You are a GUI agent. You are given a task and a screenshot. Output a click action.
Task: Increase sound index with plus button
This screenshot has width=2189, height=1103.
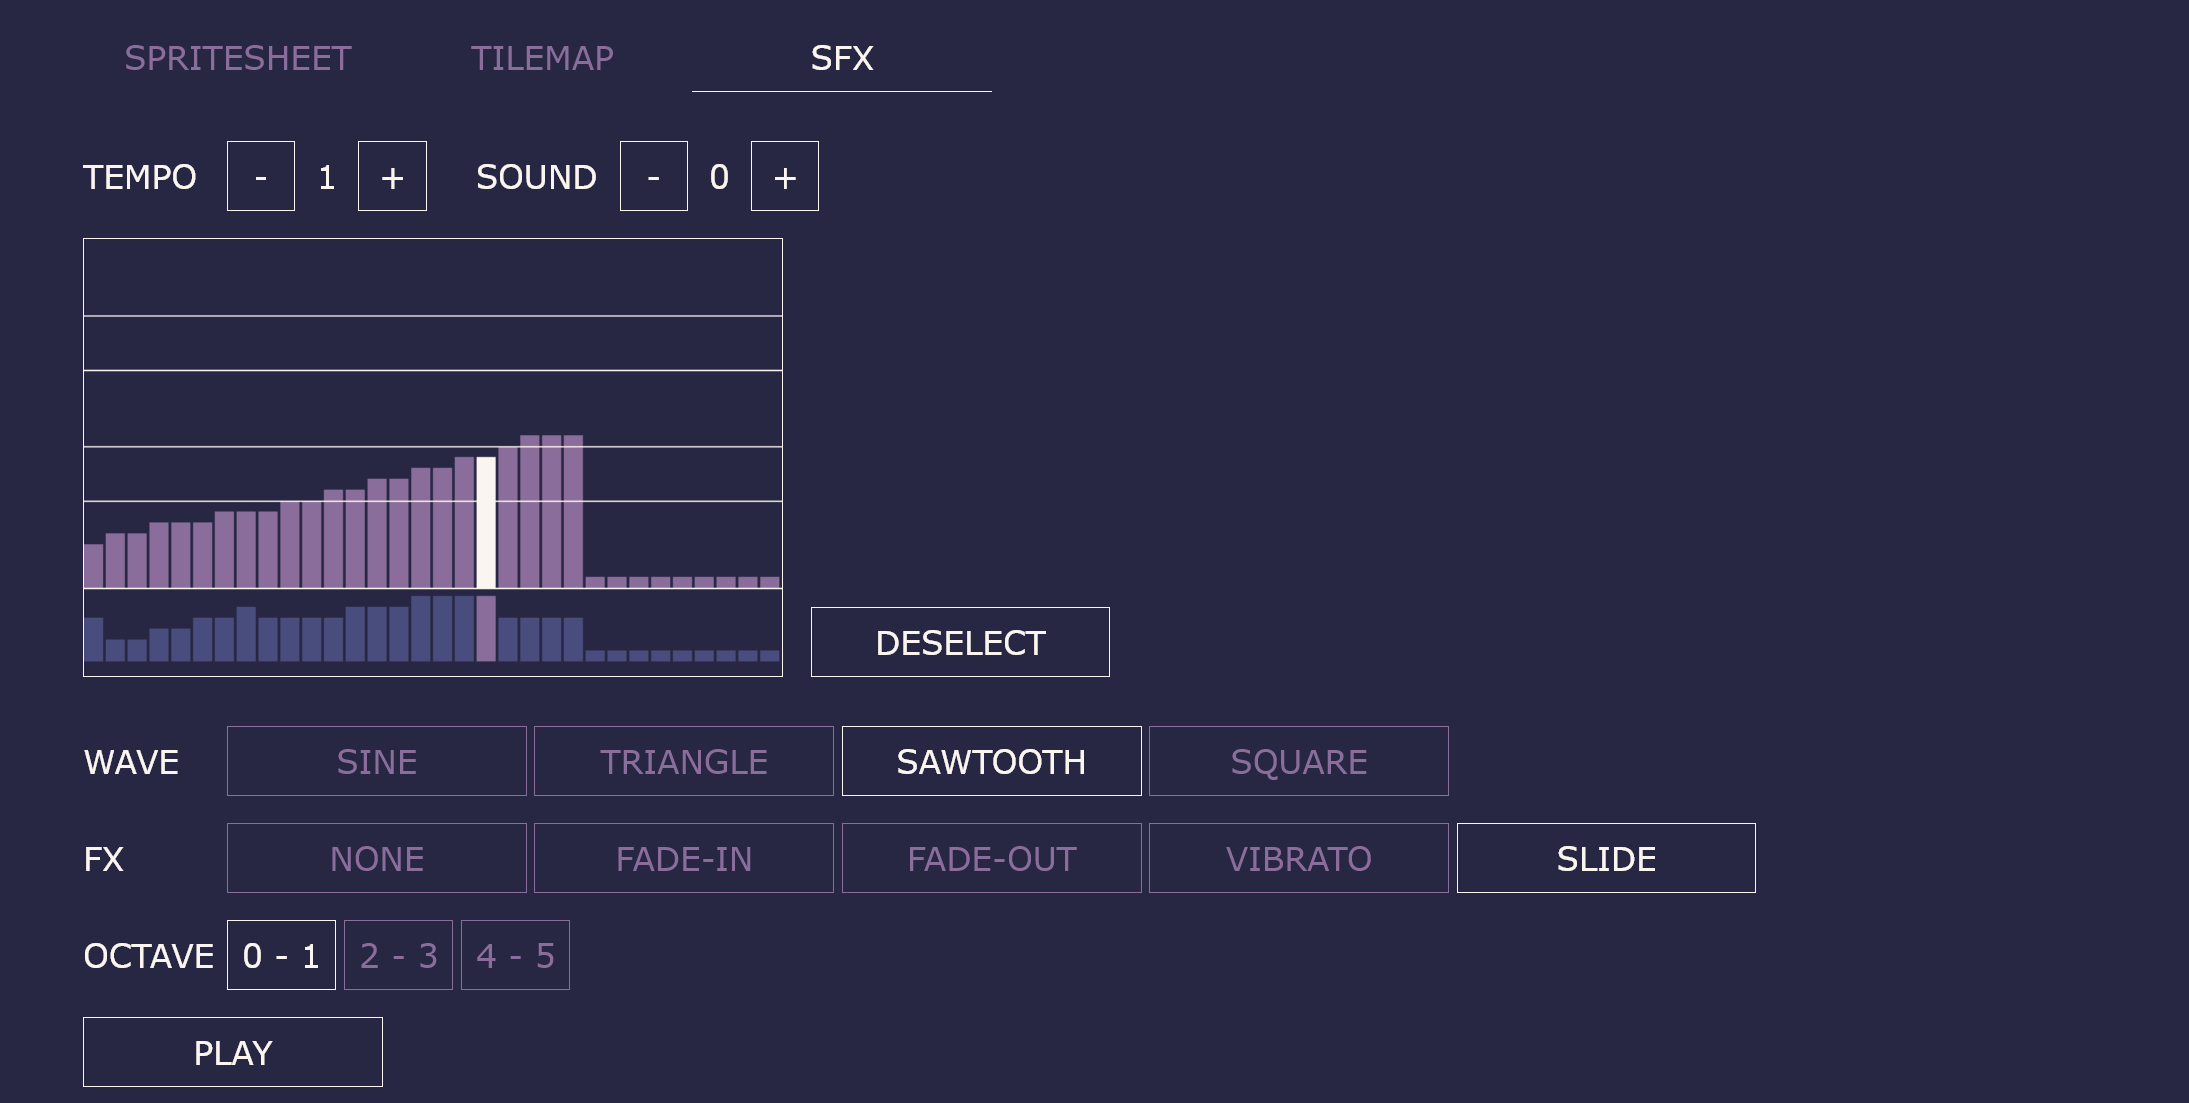pos(785,176)
